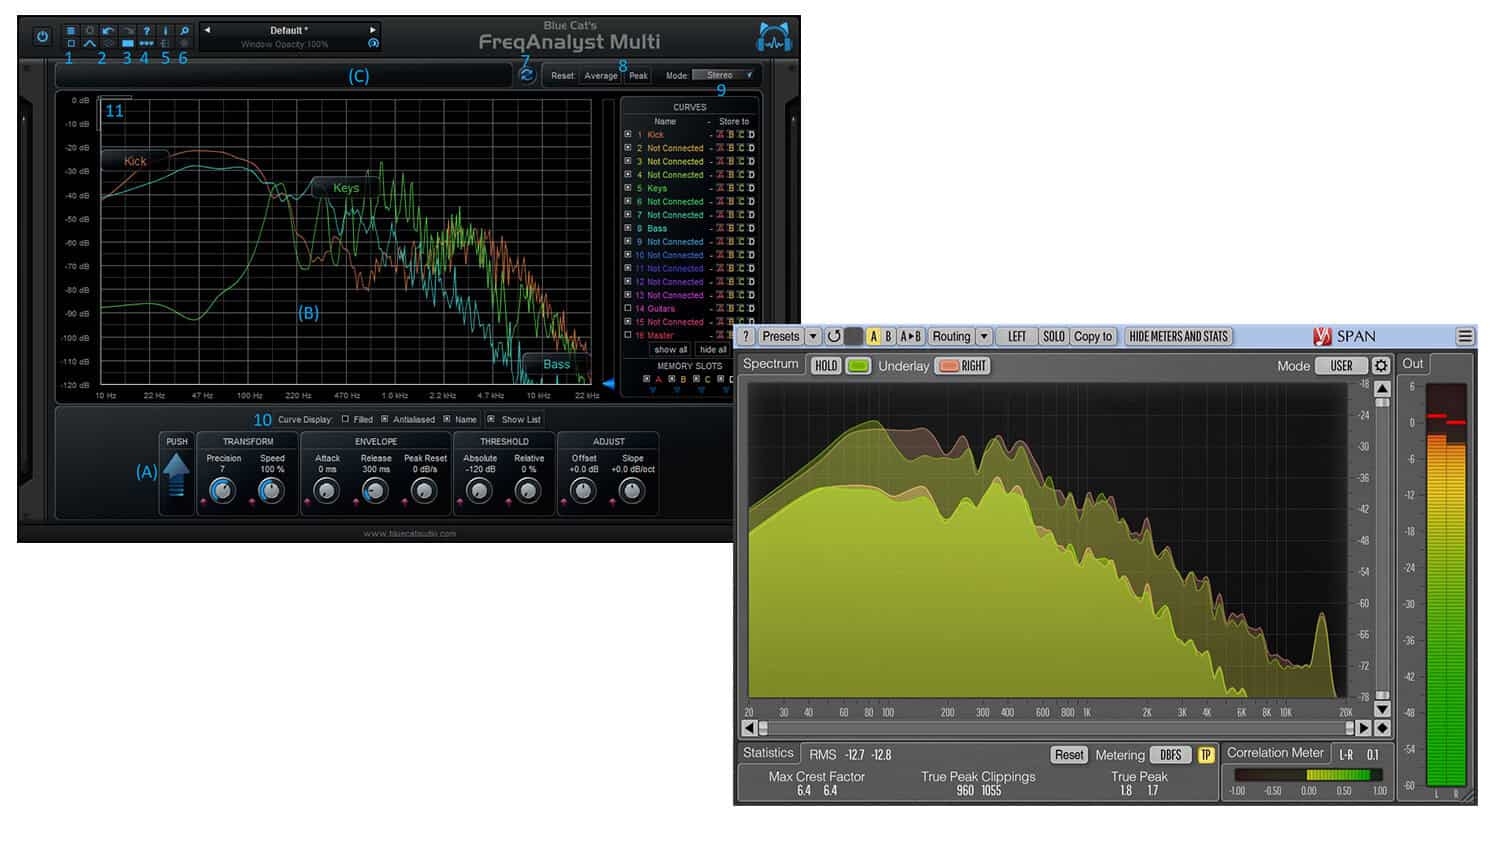
Task: Open SPAN Mode USER selector
Action: point(1341,366)
